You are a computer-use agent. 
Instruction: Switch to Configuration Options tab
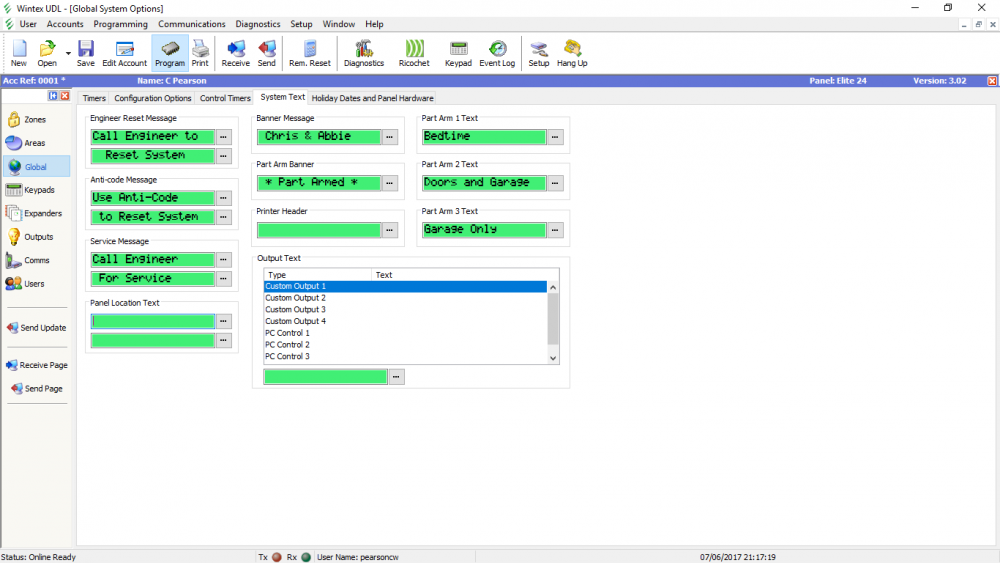coord(152,98)
